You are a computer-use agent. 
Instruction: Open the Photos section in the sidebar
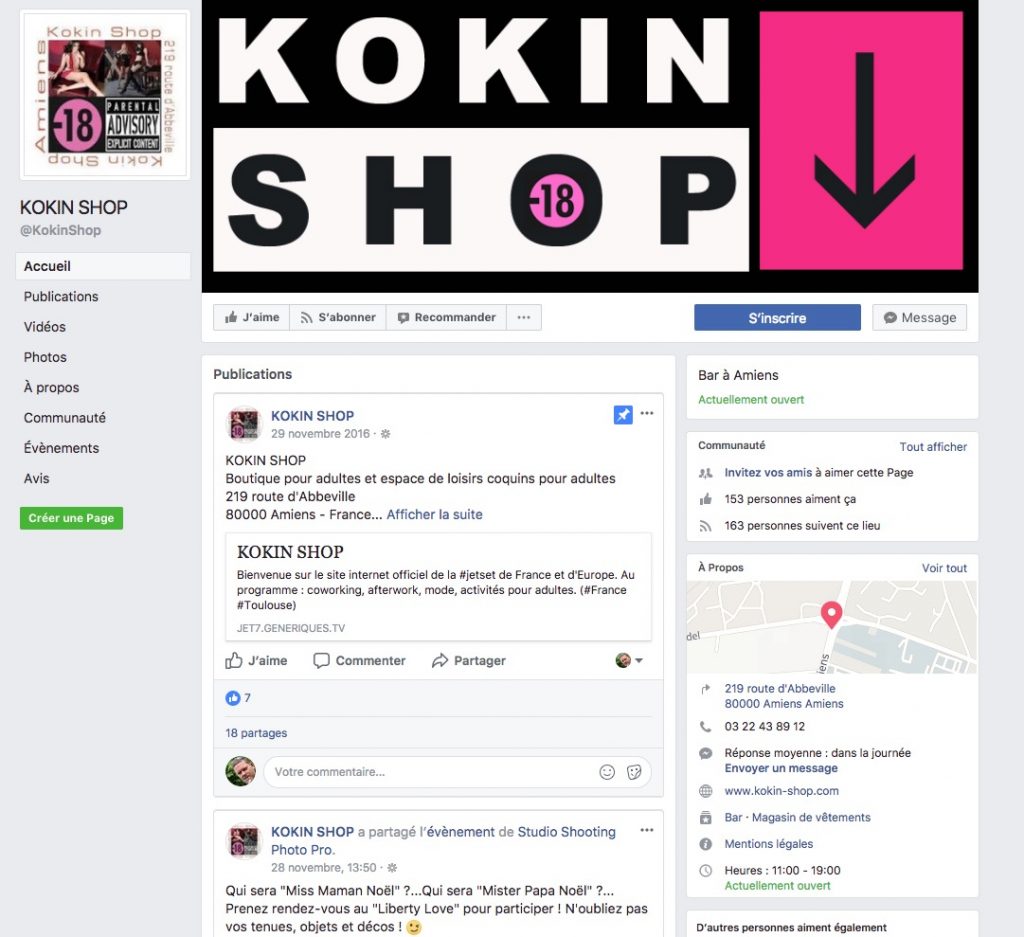[x=45, y=357]
